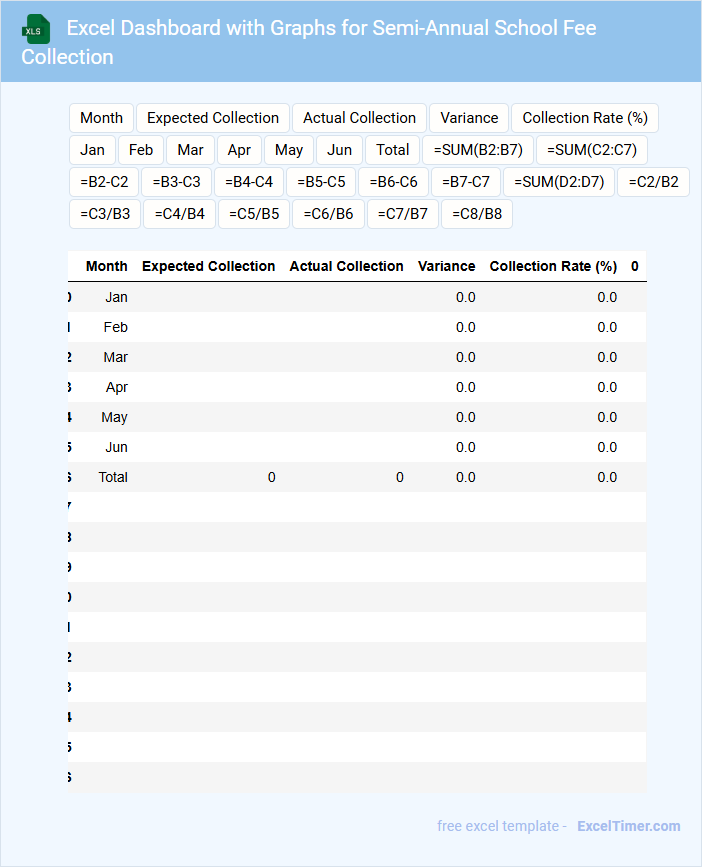Click the 'May' tag chip
Image resolution: width=702 pixels, height=867 pixels.
289,150
